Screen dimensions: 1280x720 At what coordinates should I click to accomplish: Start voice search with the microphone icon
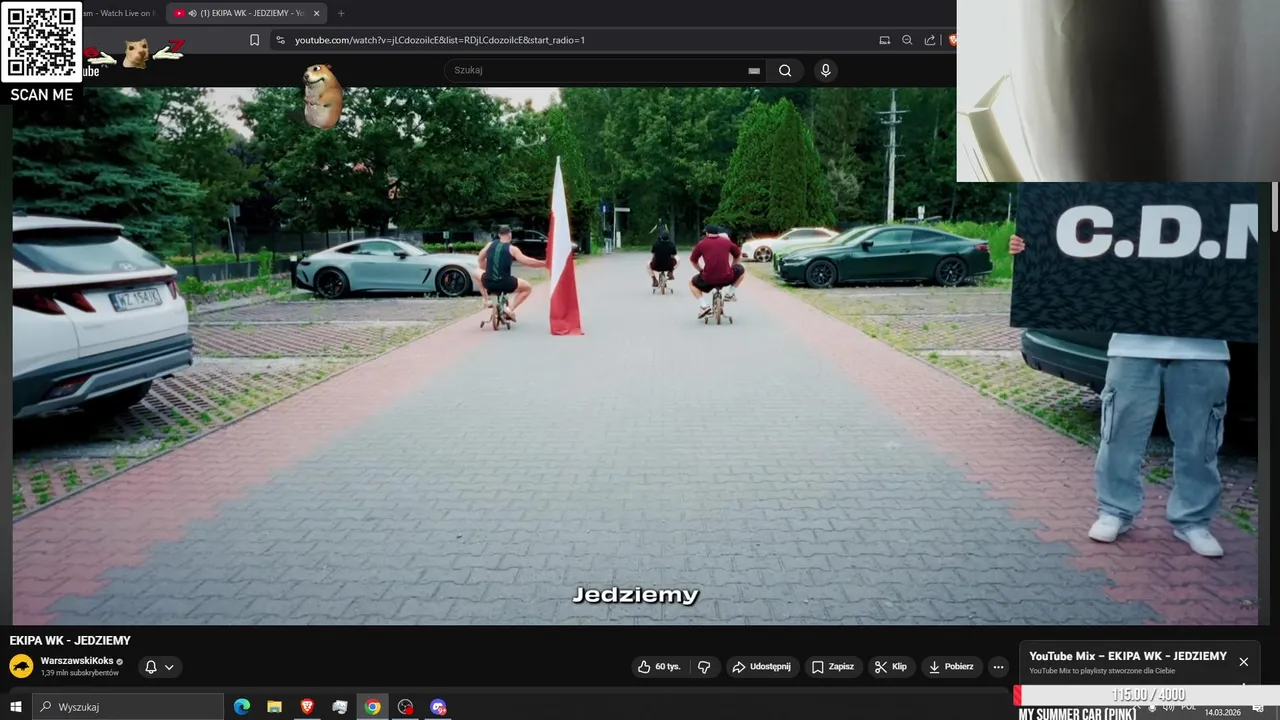[825, 70]
